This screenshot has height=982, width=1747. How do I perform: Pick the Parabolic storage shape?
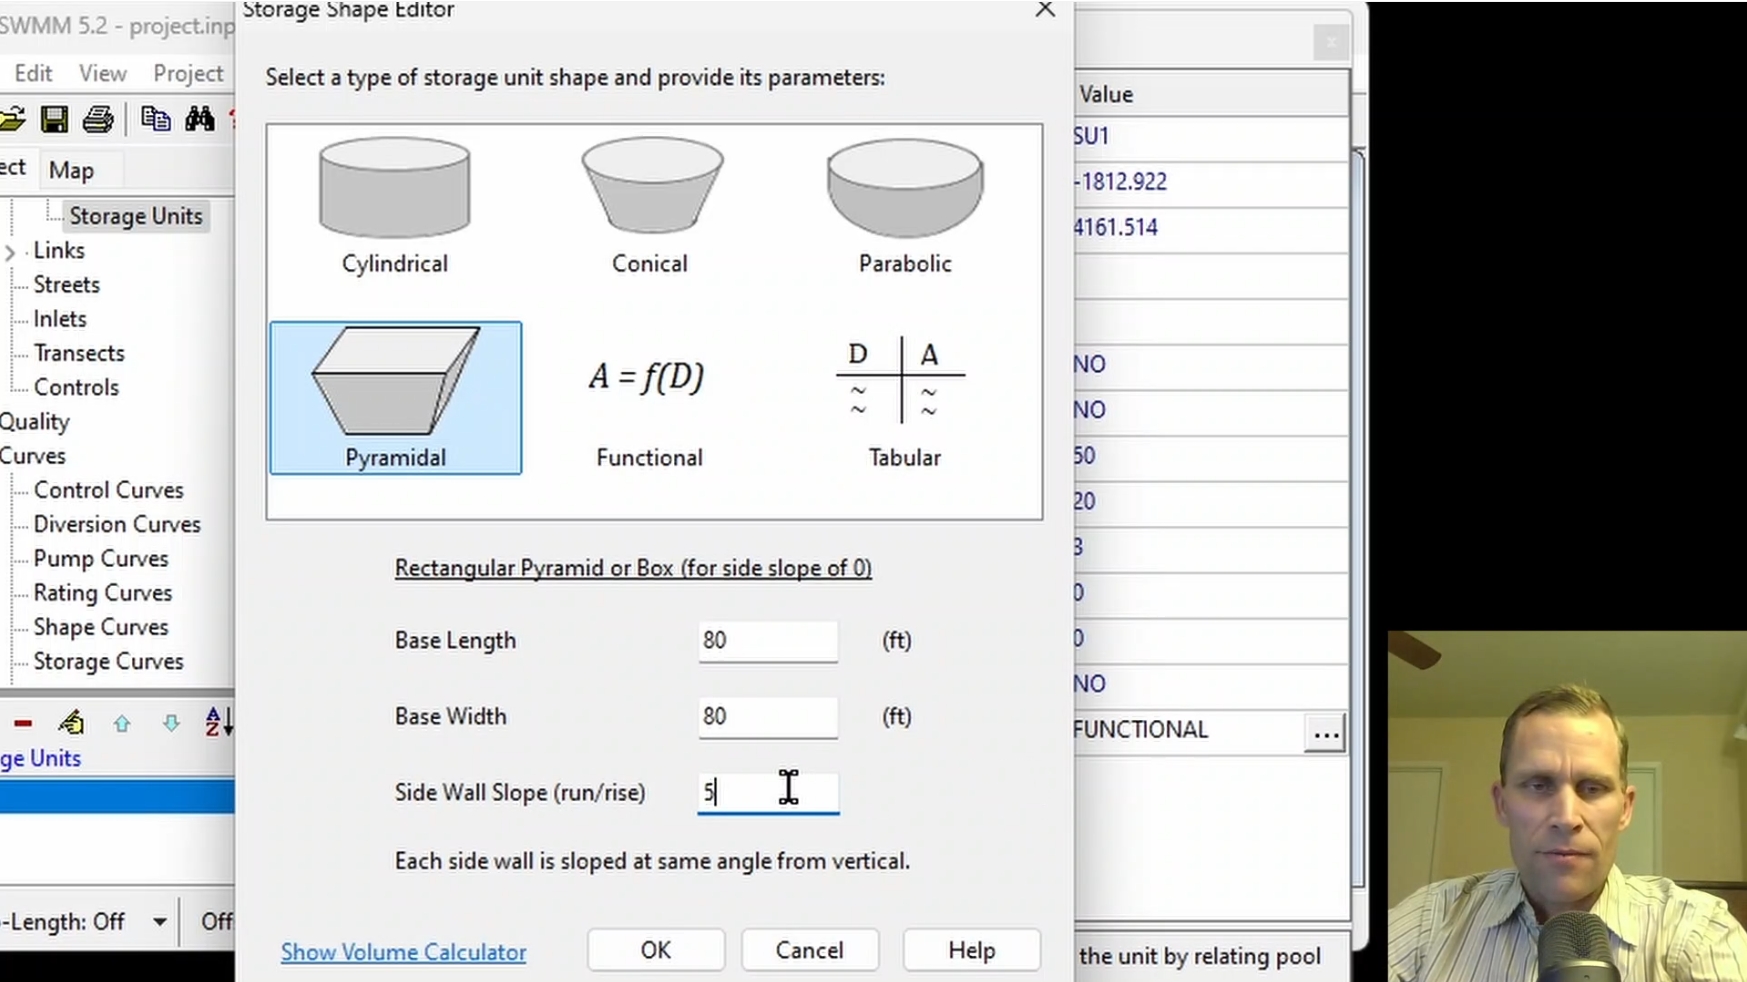905,208
